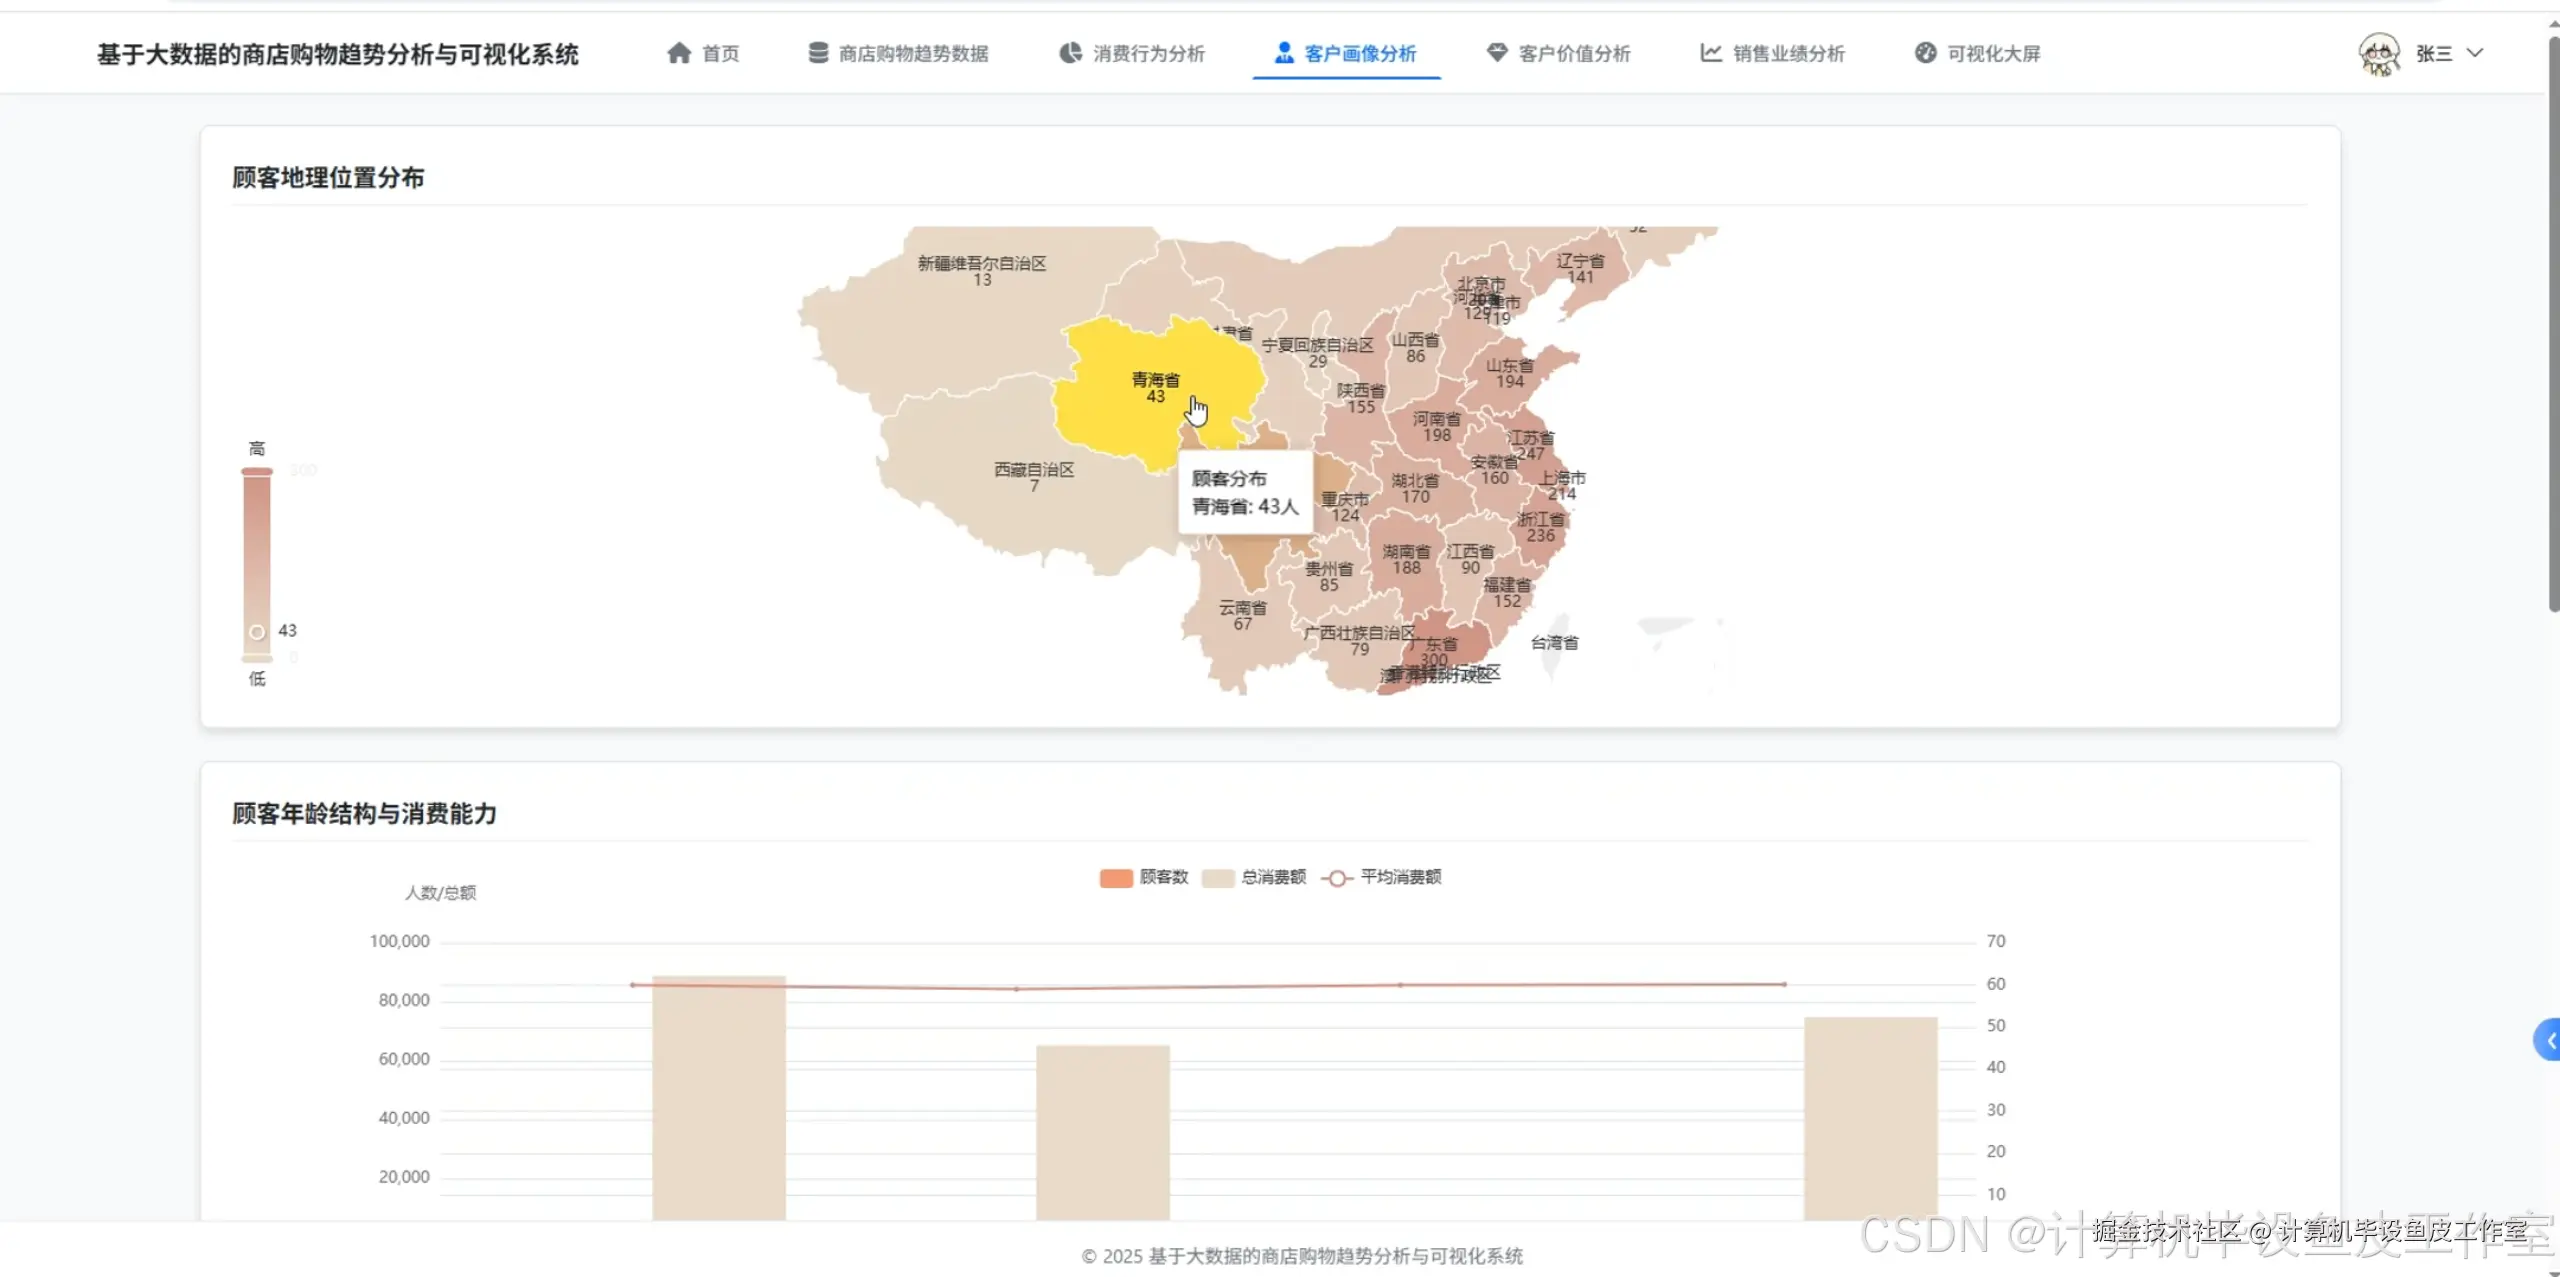Open the 张三 account menu
Screen dimensions: 2560x1277
(2433, 54)
